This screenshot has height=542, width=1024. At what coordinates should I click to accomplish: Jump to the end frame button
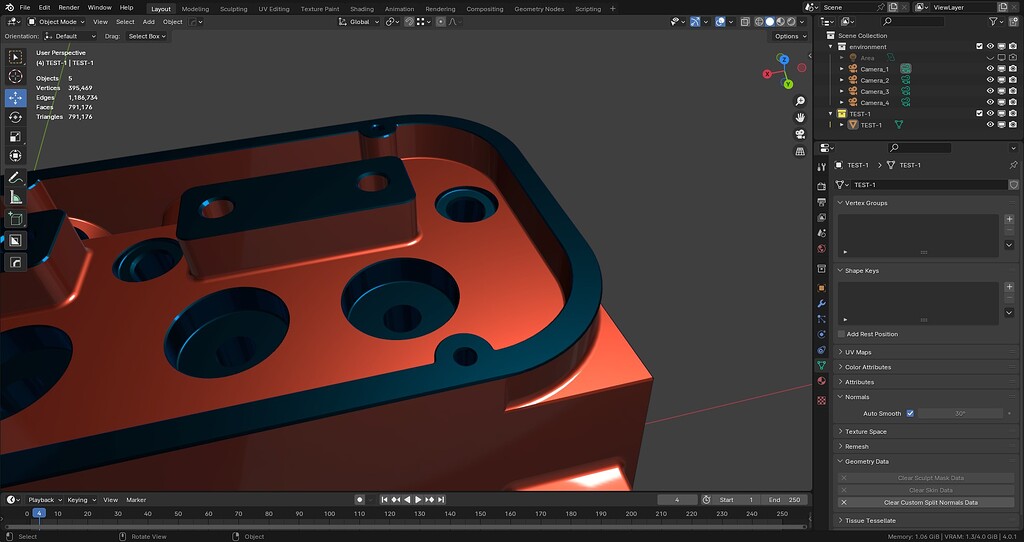click(x=441, y=500)
